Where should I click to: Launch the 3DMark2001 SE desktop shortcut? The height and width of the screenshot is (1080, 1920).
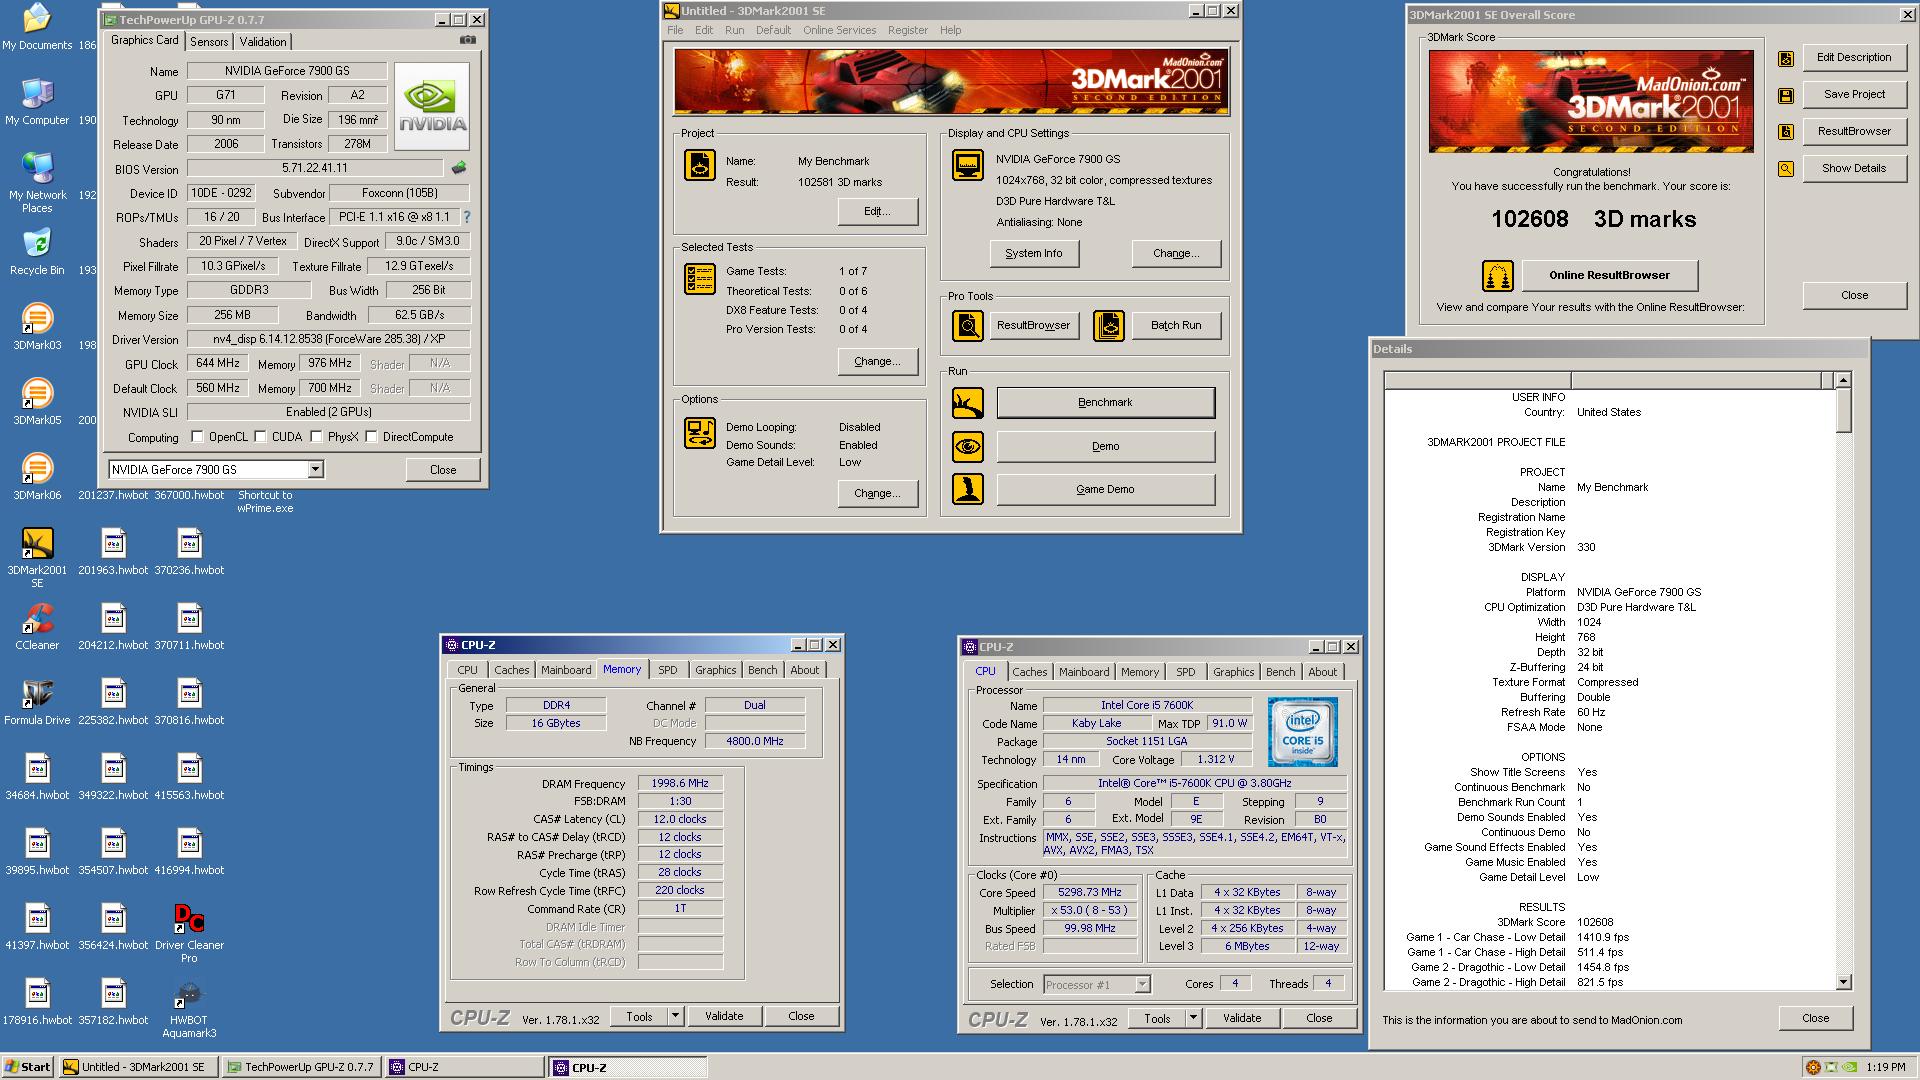coord(37,558)
